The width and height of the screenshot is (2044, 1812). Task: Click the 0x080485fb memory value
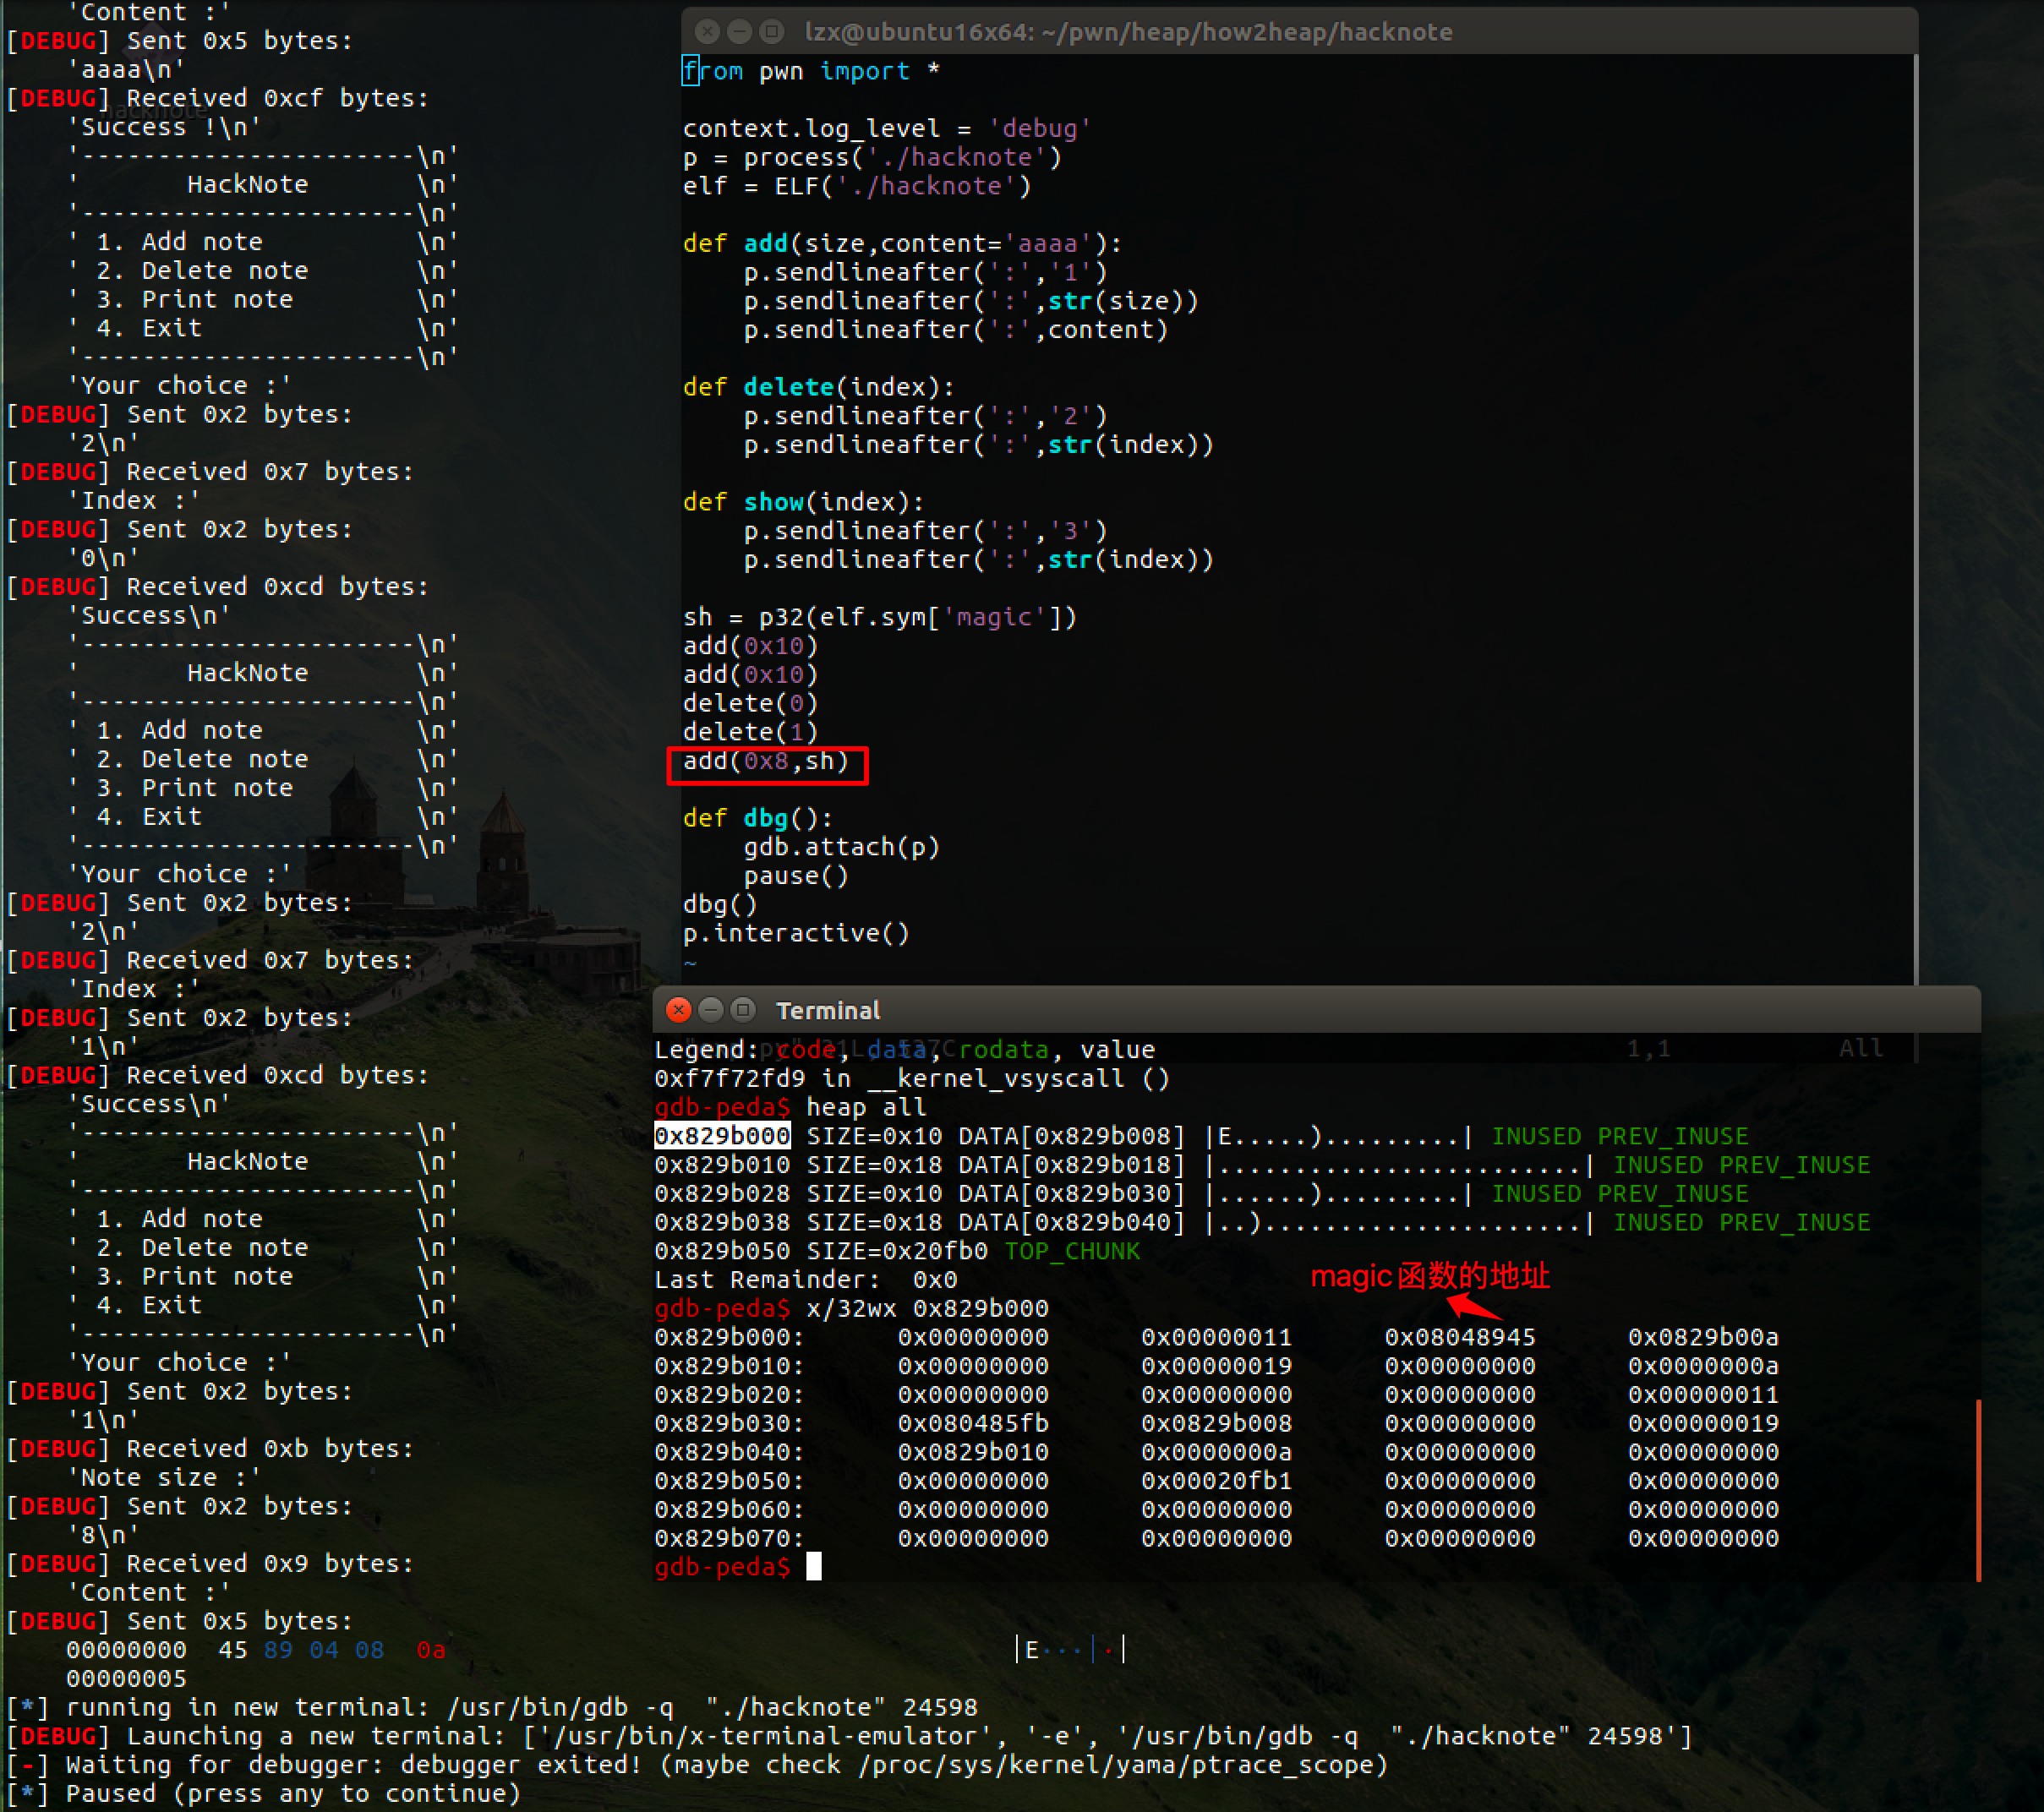pyautogui.click(x=973, y=1423)
